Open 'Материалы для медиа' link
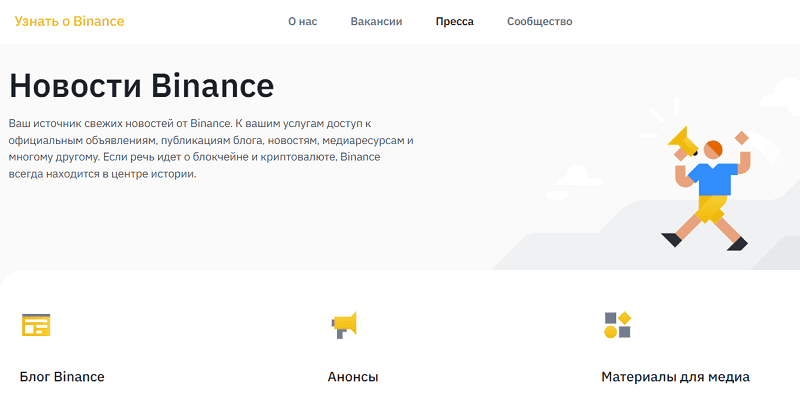800x404 pixels. tap(675, 377)
